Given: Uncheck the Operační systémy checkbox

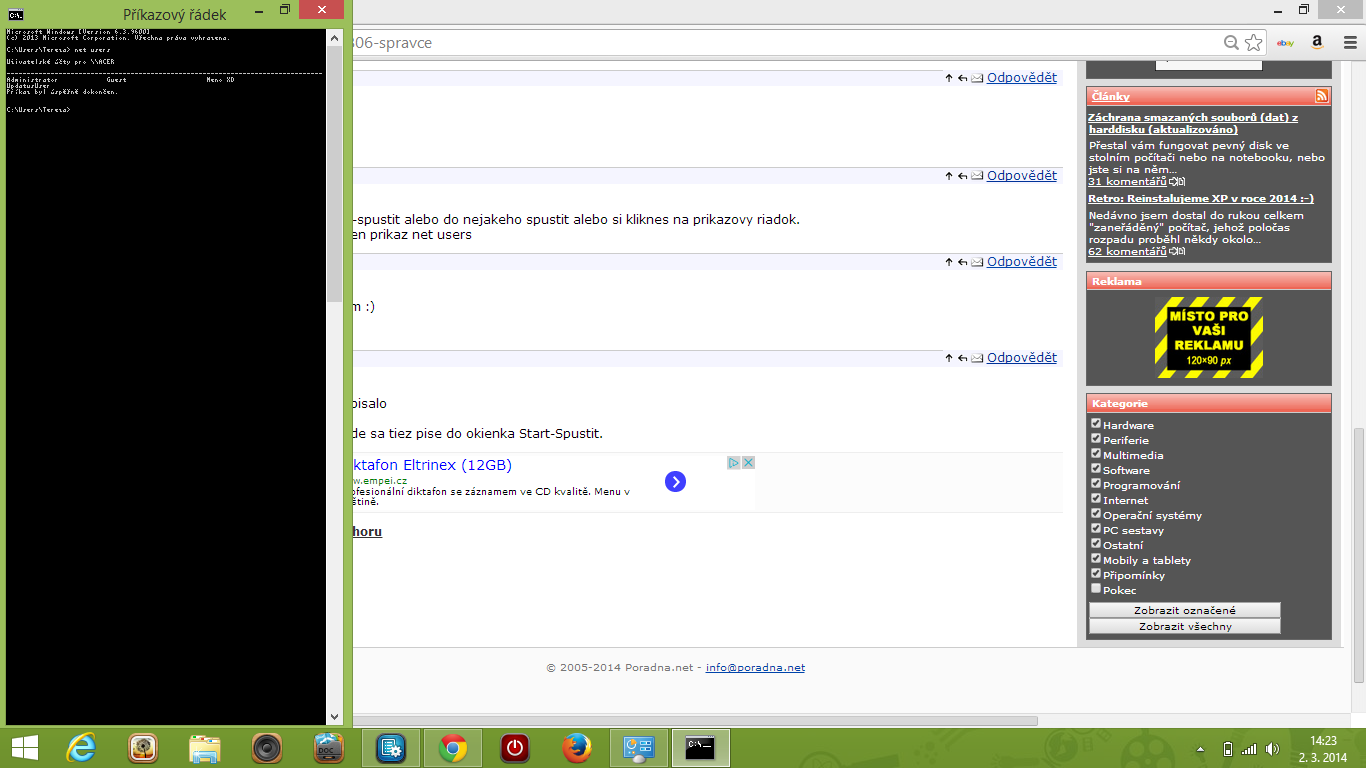Looking at the screenshot, I should (x=1096, y=513).
